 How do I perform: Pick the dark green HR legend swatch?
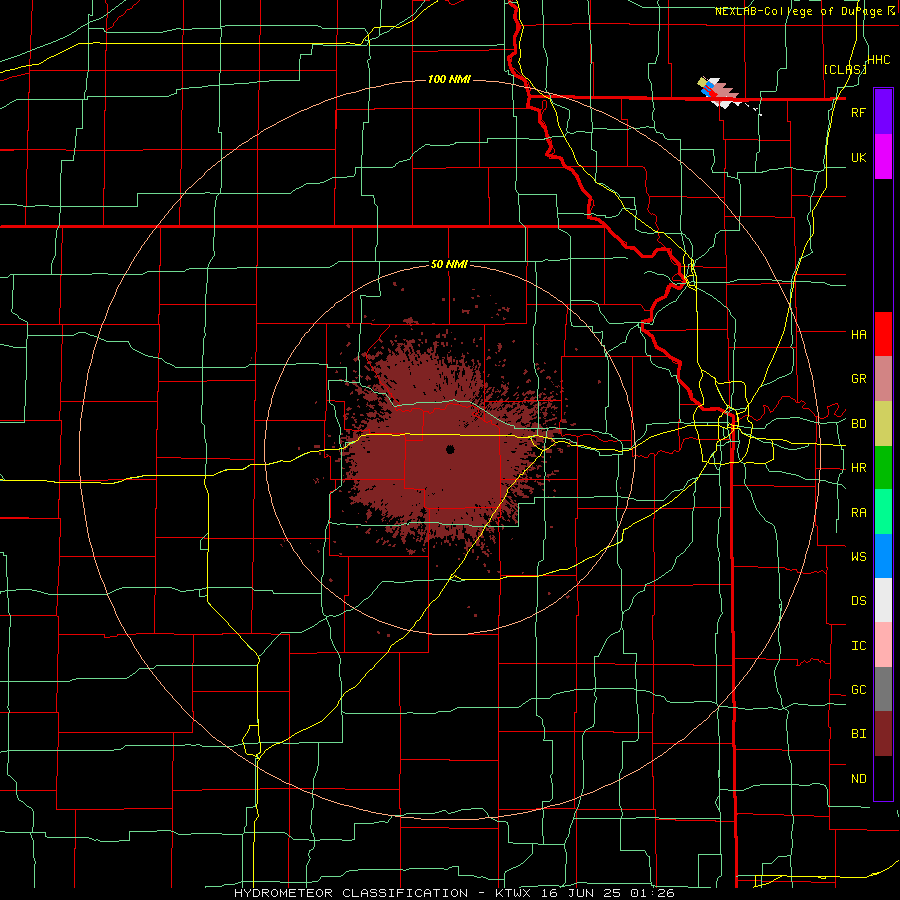click(x=883, y=468)
